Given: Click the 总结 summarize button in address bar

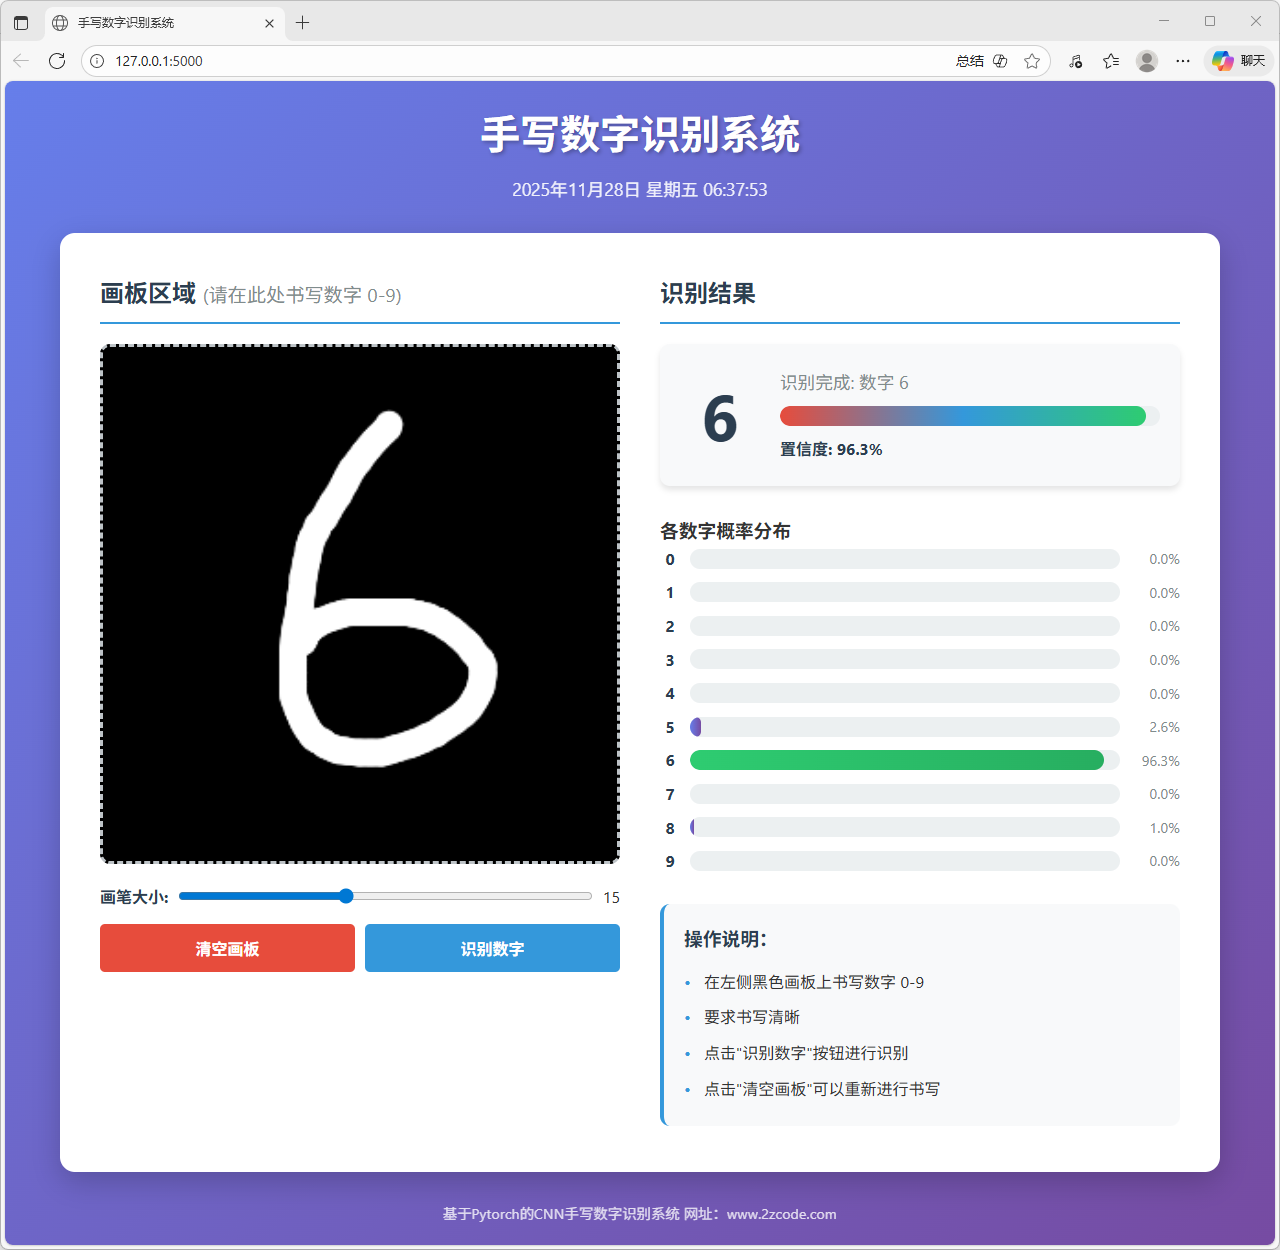Looking at the screenshot, I should [x=970, y=61].
